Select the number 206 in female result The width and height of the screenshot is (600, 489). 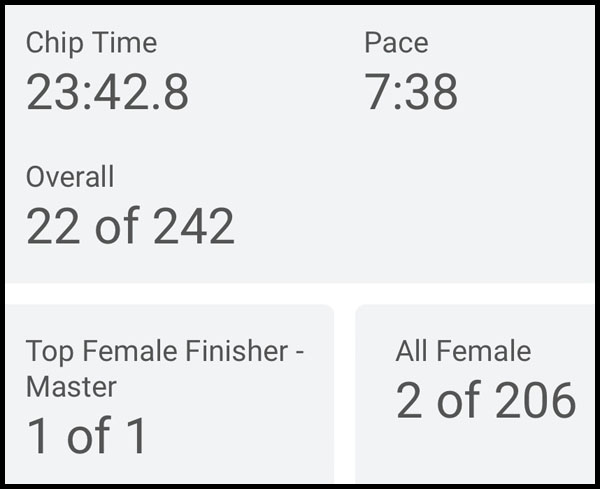point(537,400)
